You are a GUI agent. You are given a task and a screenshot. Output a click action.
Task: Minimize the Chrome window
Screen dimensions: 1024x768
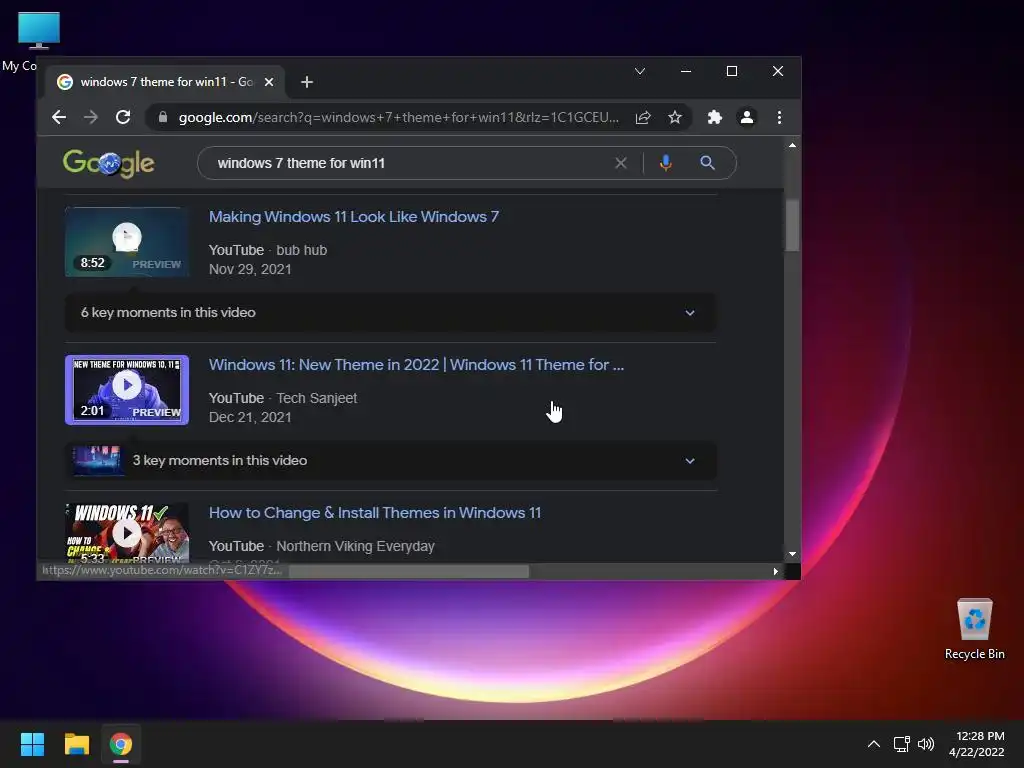pos(686,71)
